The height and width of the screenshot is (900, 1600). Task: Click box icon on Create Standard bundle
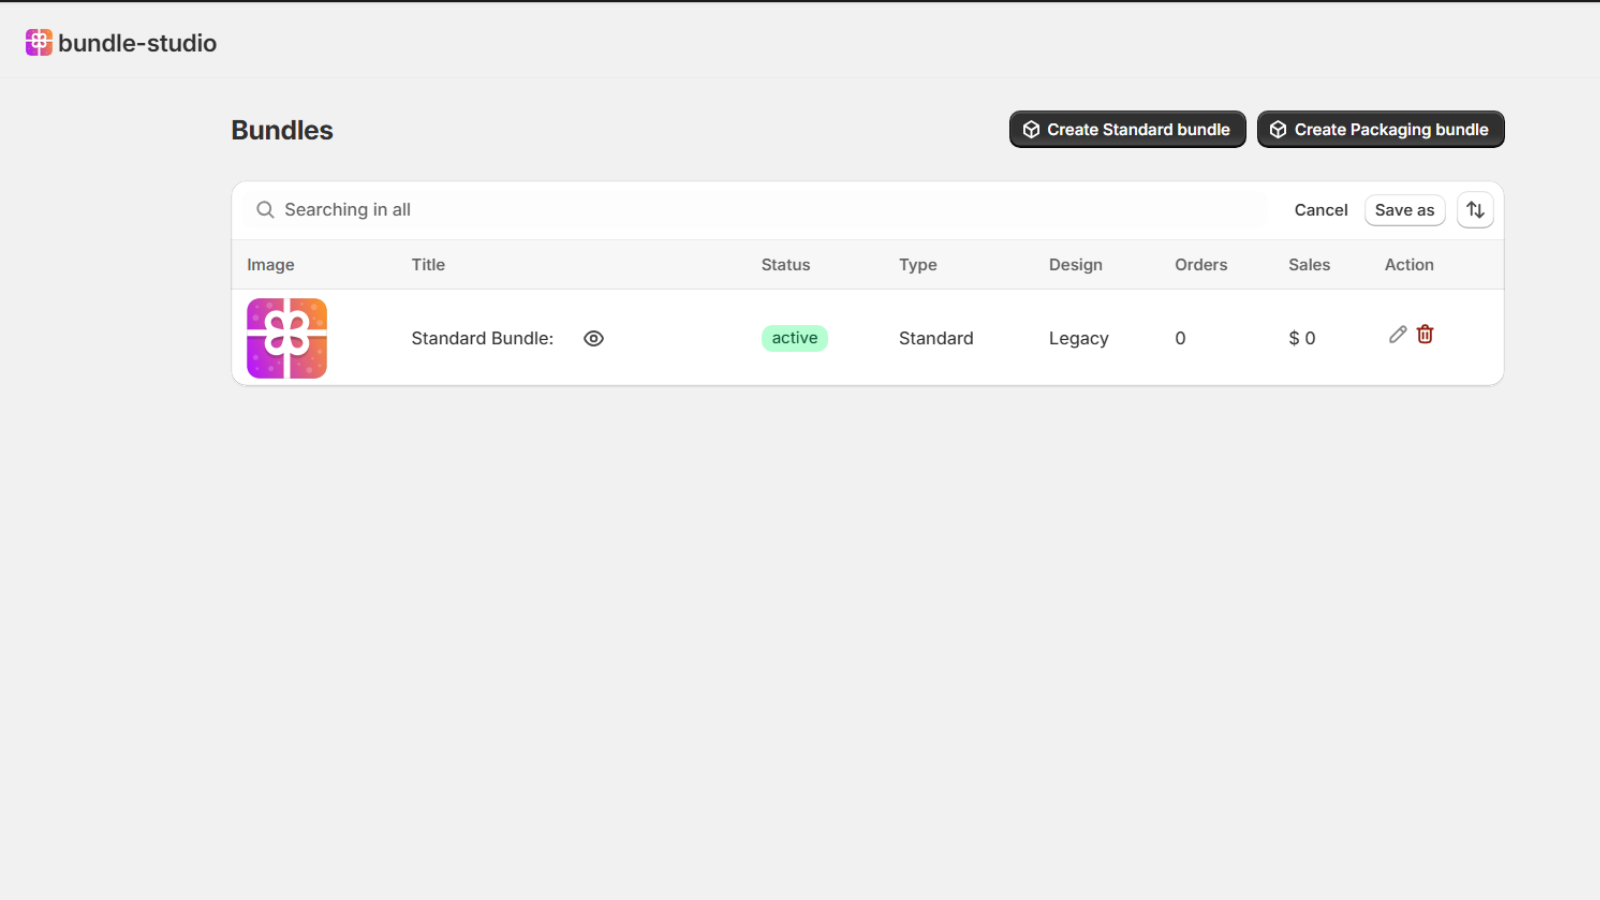(x=1031, y=130)
